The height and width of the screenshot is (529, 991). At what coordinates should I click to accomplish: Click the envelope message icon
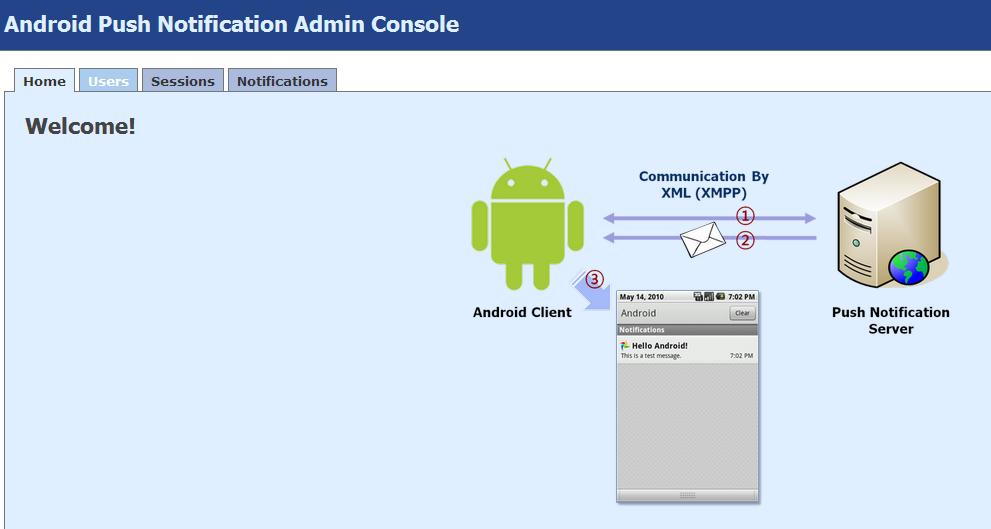click(703, 239)
